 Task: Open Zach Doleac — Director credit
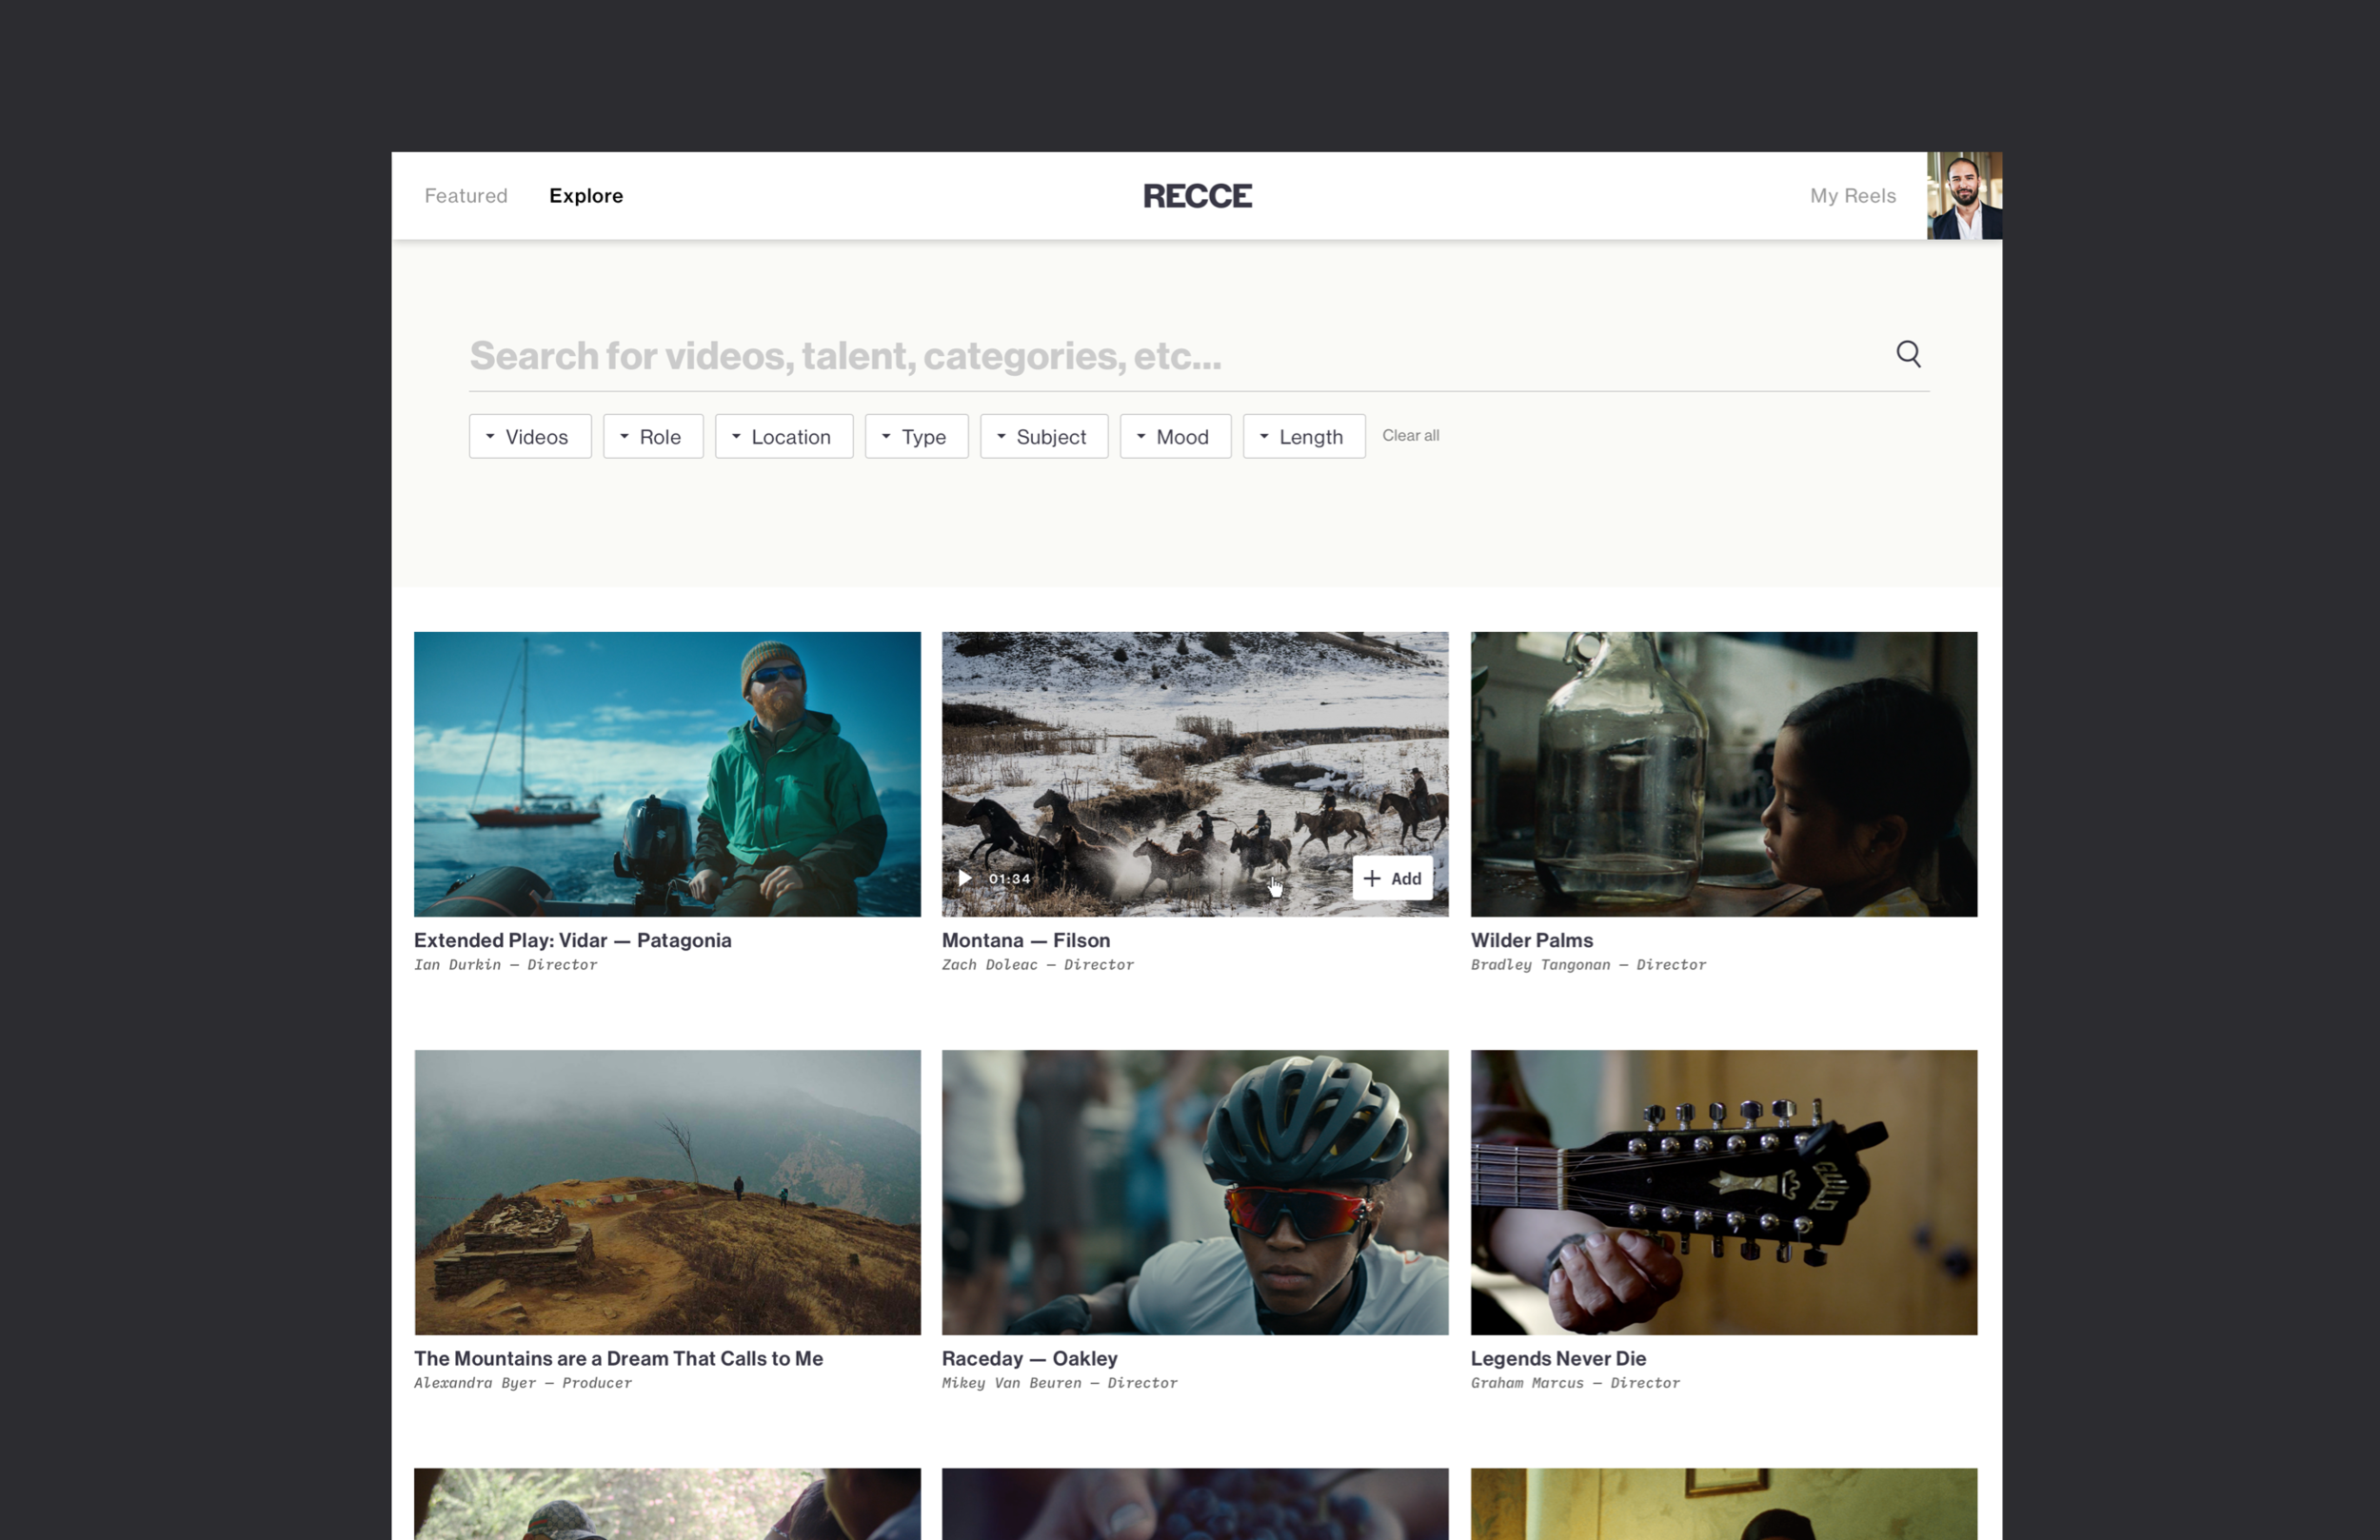point(1038,965)
